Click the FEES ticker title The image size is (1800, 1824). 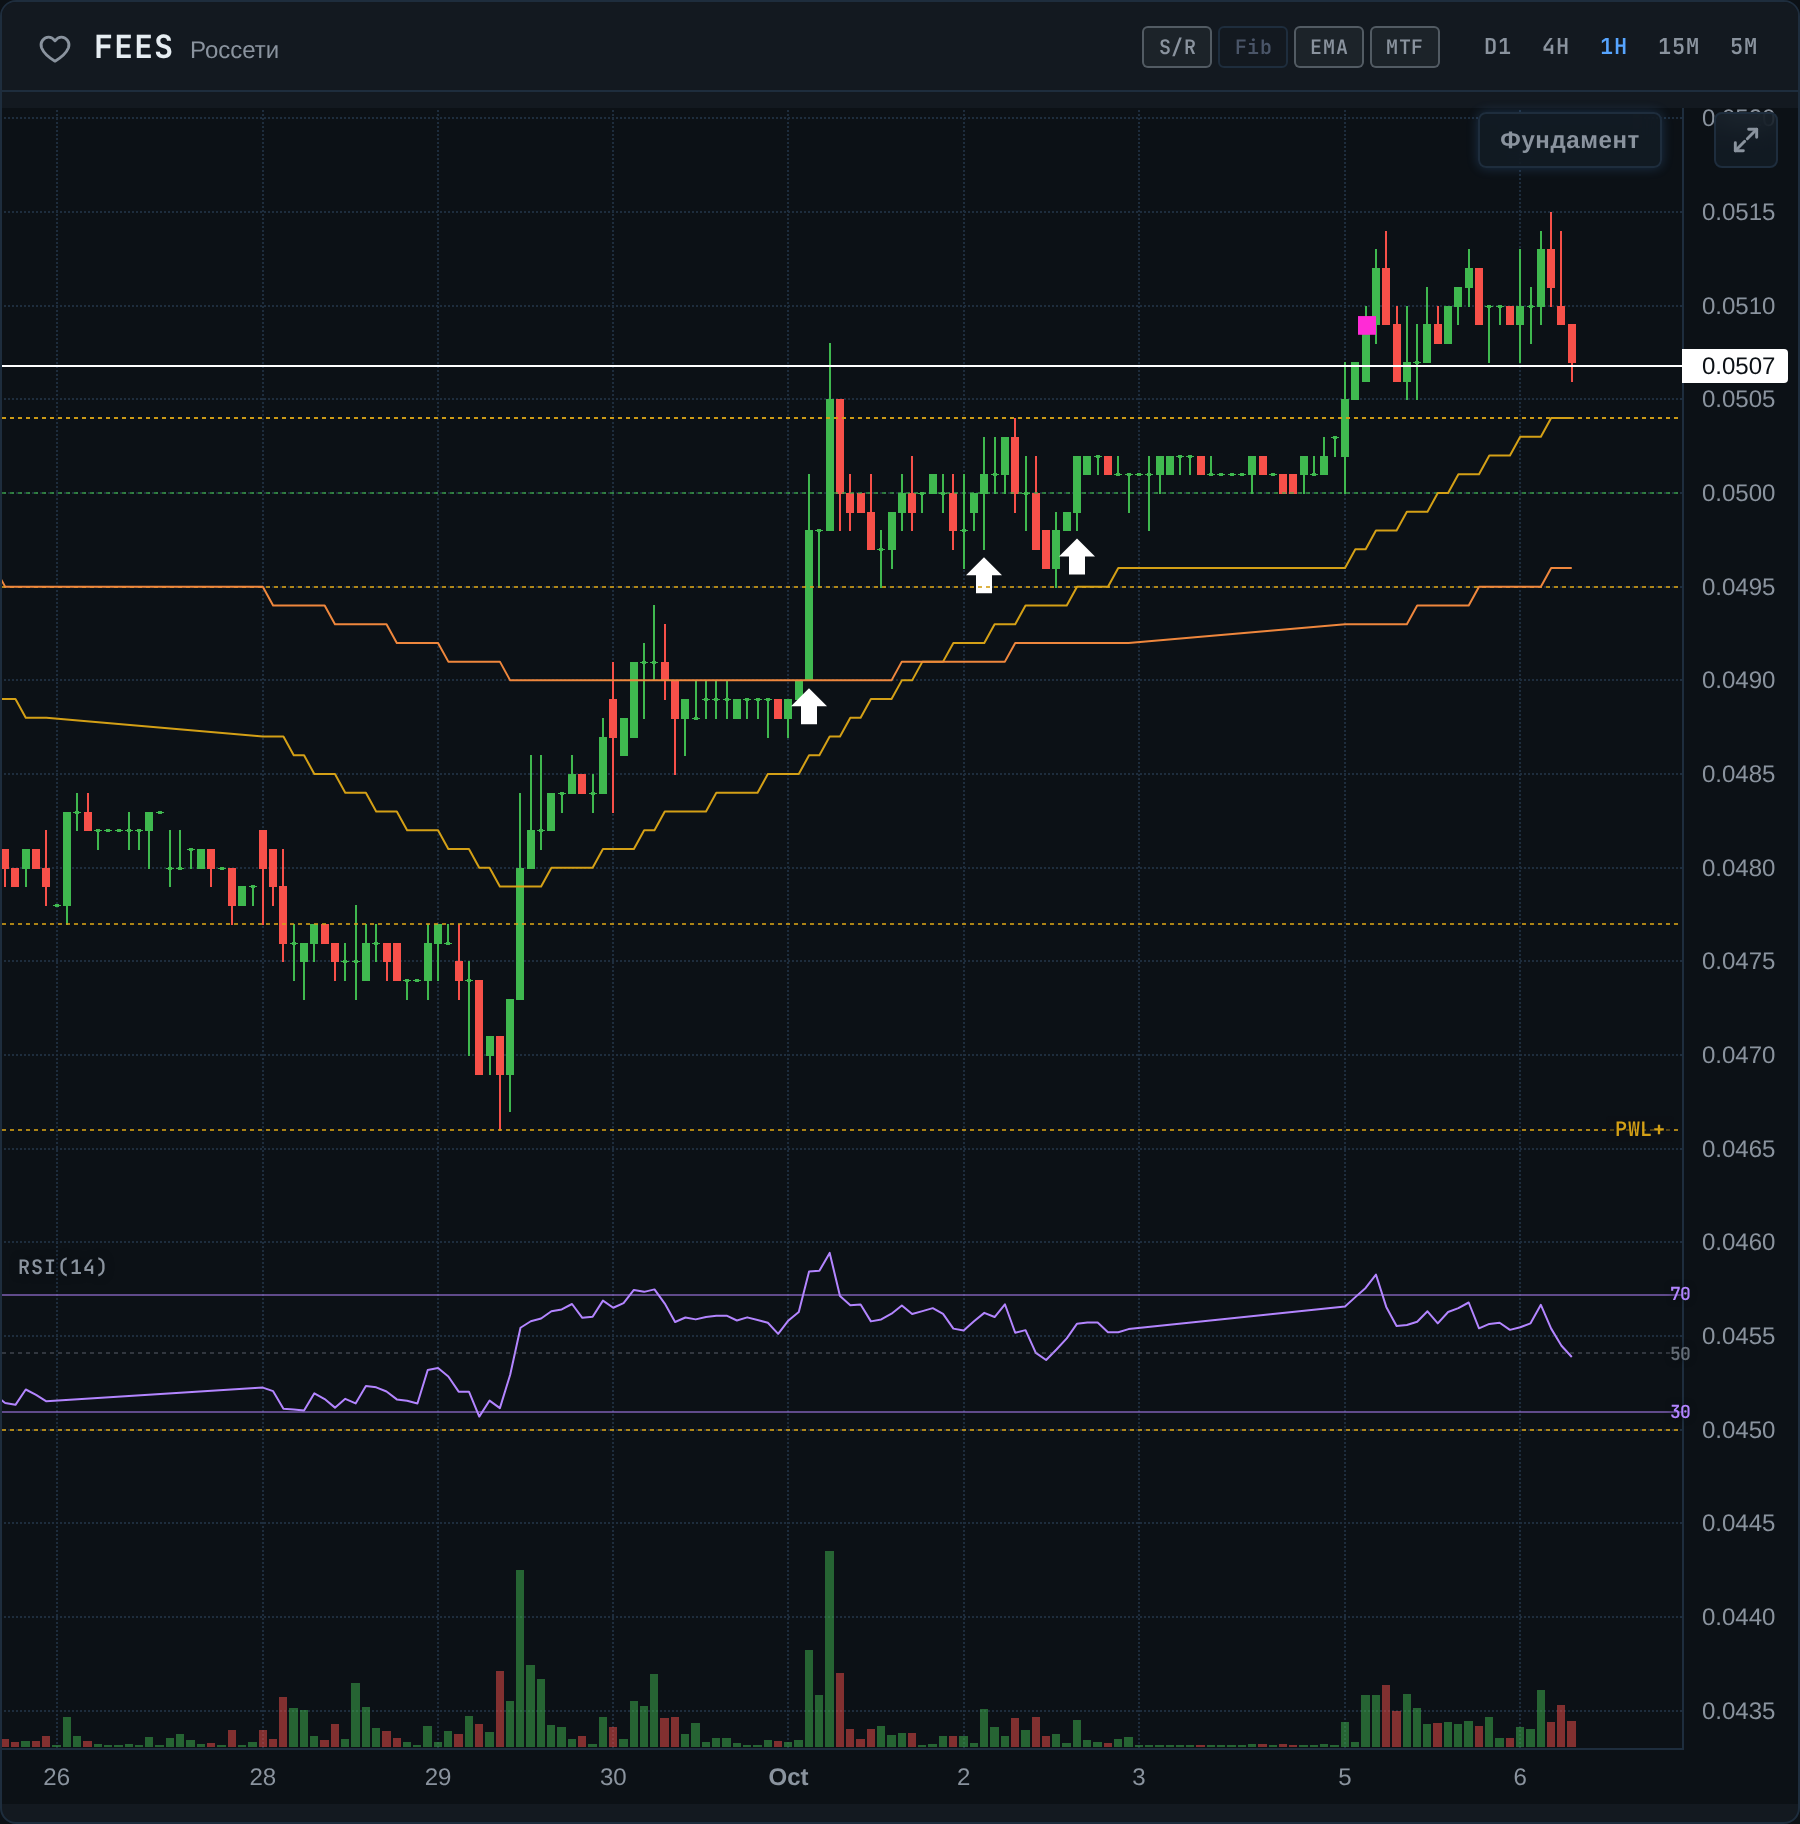click(134, 47)
